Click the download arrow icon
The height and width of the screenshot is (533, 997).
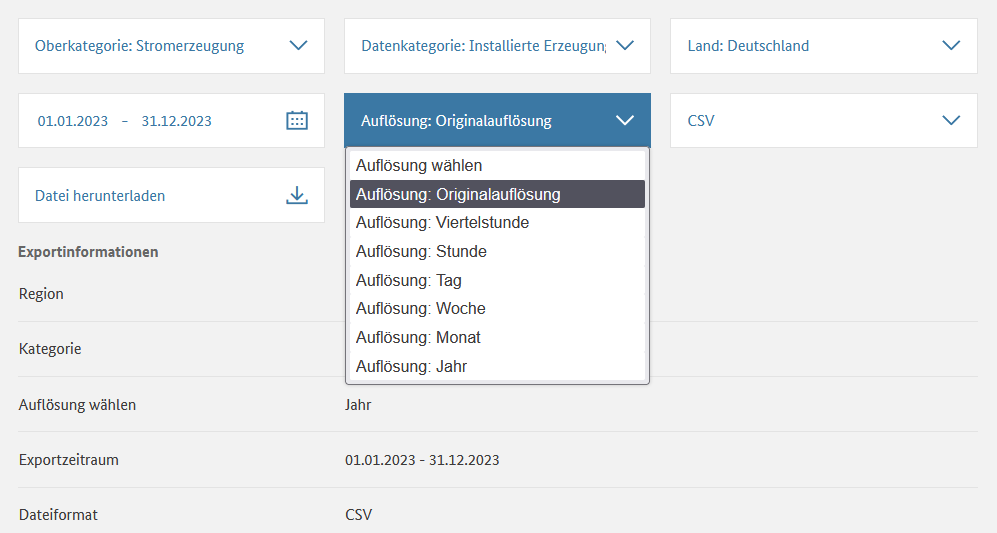(x=297, y=195)
